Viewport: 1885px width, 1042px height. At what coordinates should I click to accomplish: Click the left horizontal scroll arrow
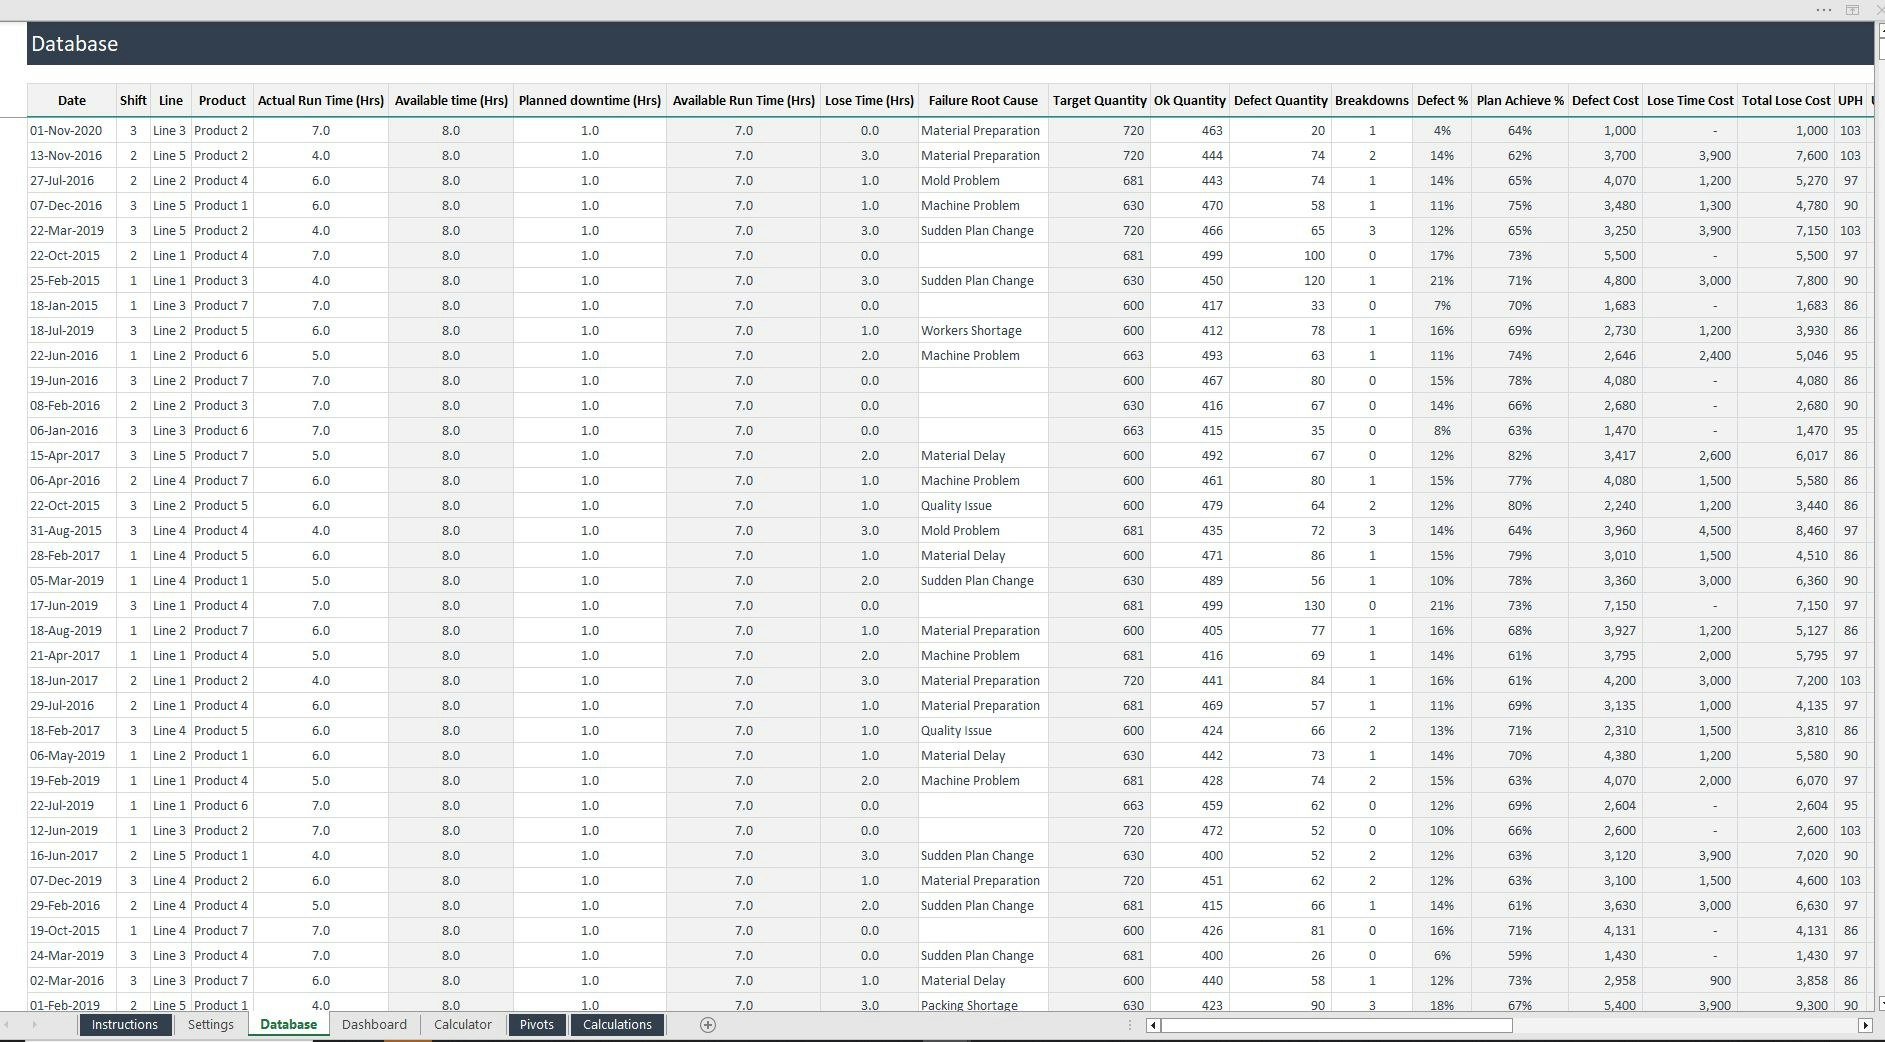(1152, 1025)
